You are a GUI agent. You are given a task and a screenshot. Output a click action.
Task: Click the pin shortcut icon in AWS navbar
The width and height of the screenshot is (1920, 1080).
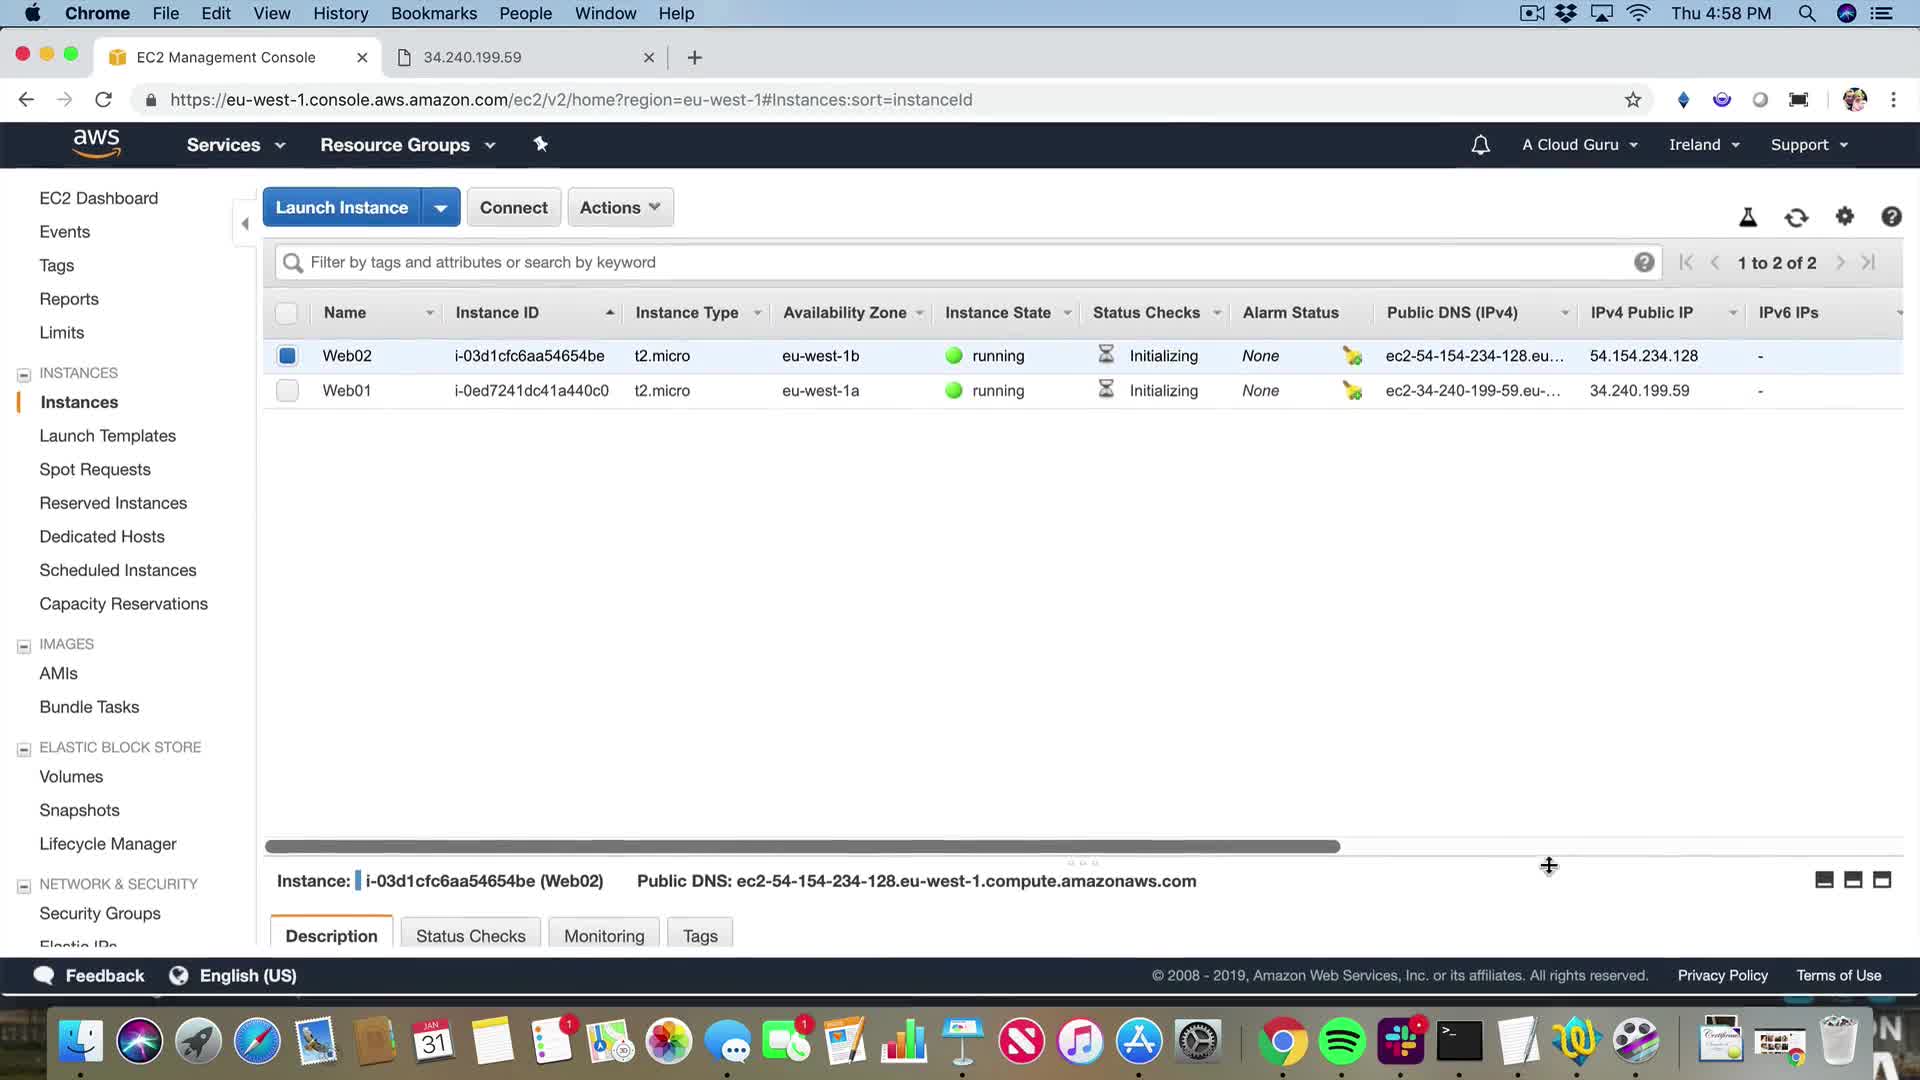pos(541,144)
